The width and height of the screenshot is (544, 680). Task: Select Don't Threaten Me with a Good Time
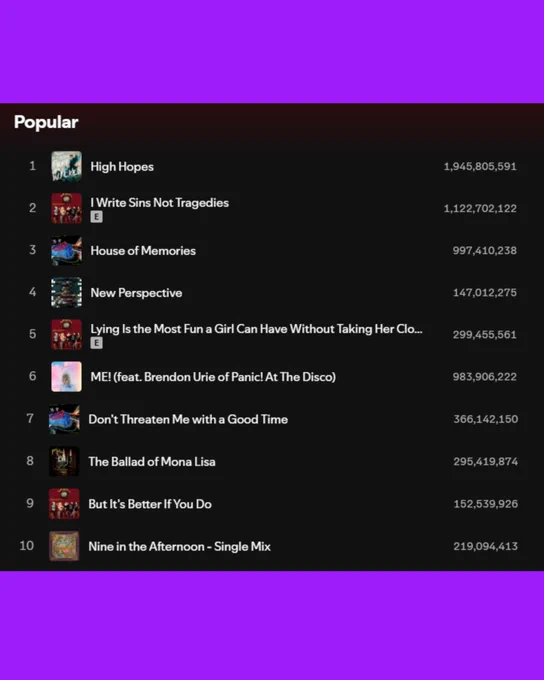188,419
